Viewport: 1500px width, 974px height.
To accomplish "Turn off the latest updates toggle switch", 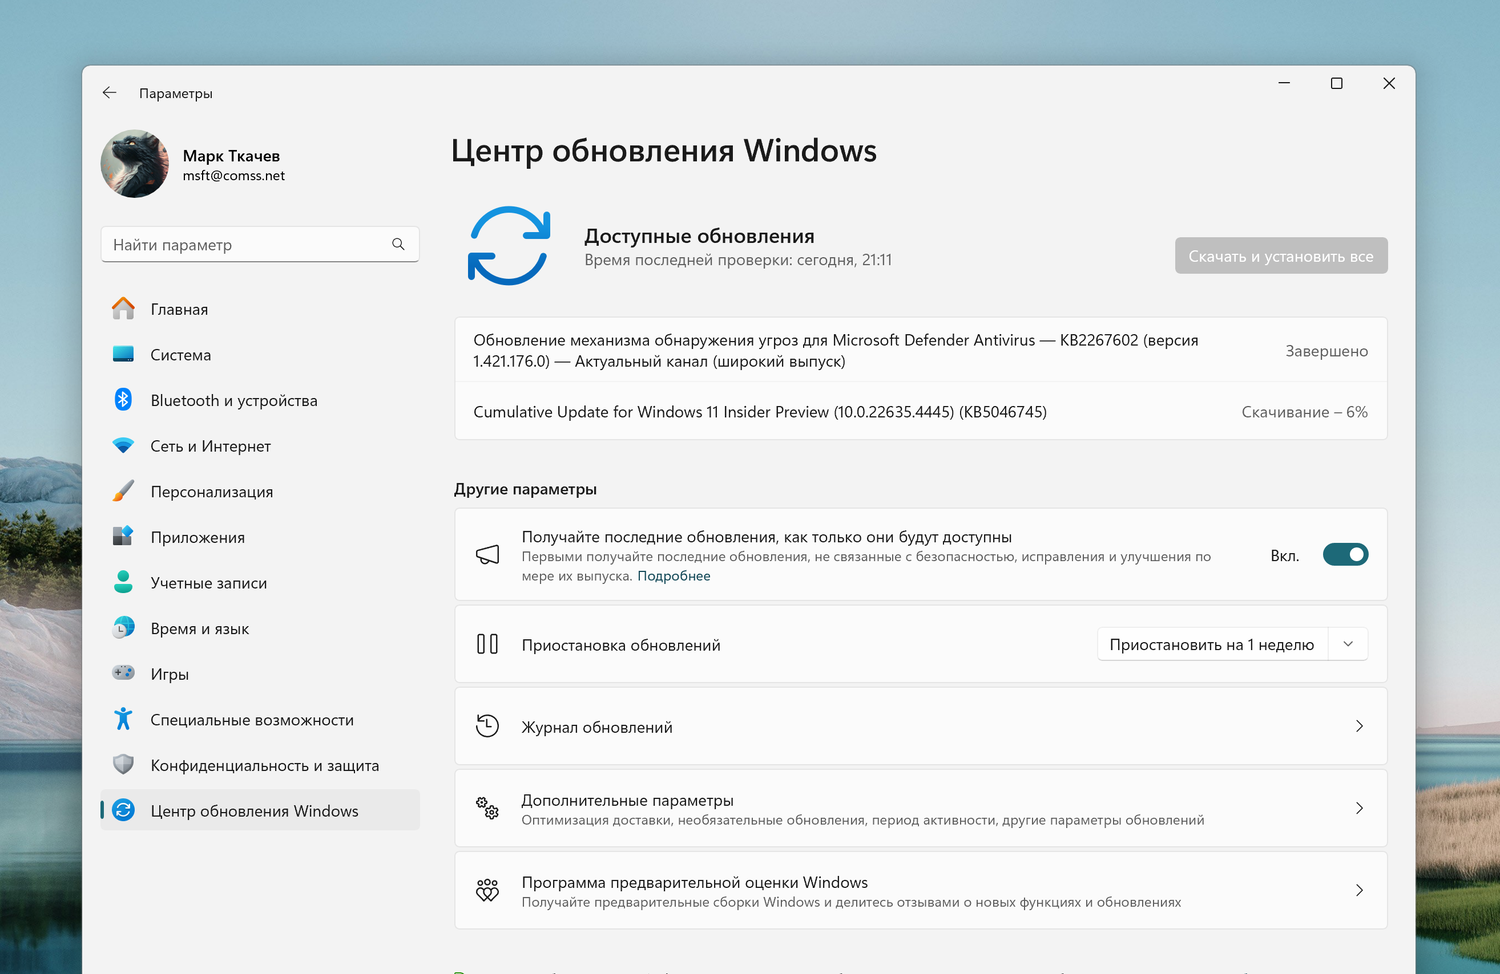I will [x=1345, y=555].
